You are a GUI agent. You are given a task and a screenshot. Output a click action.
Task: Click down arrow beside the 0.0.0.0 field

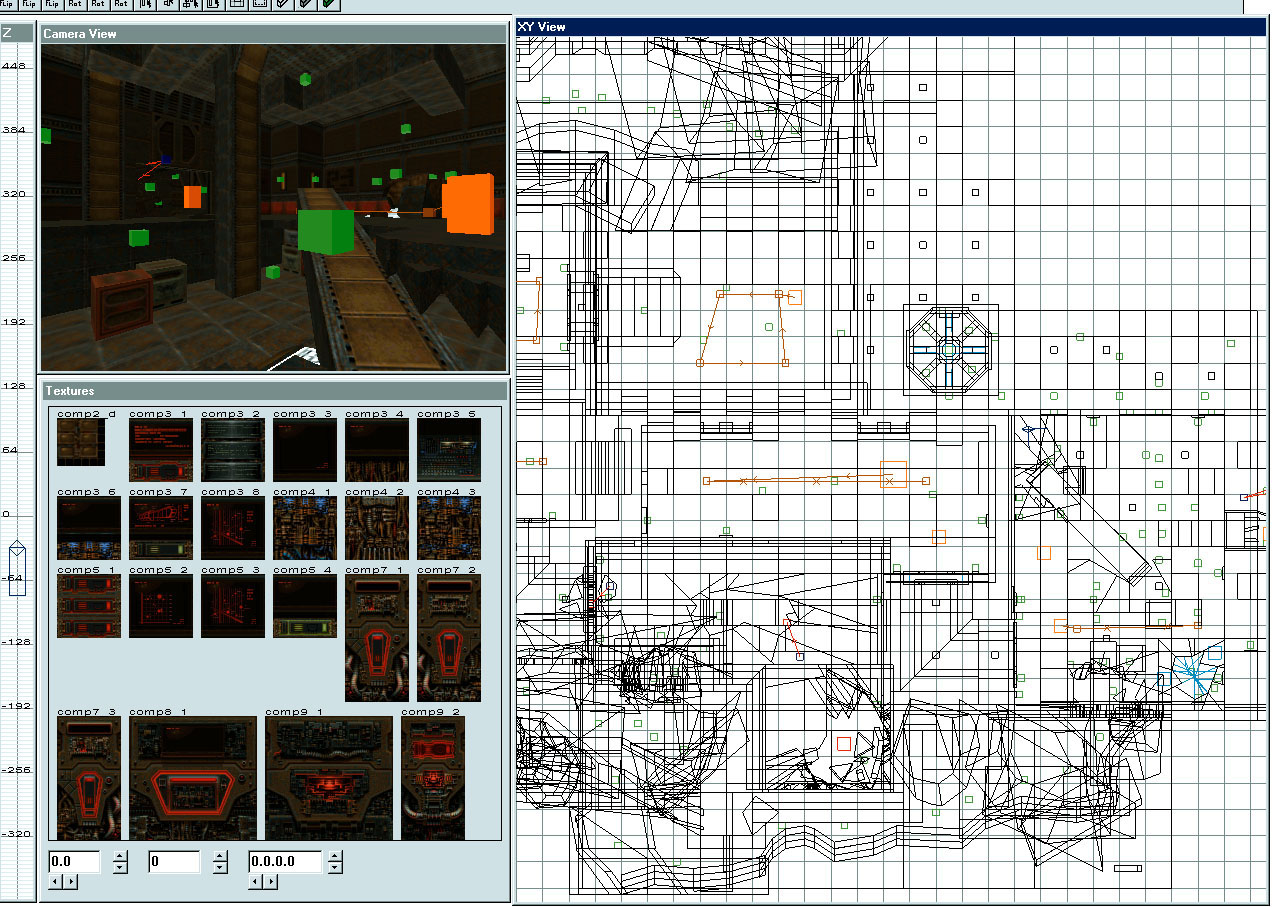pyautogui.click(x=335, y=867)
